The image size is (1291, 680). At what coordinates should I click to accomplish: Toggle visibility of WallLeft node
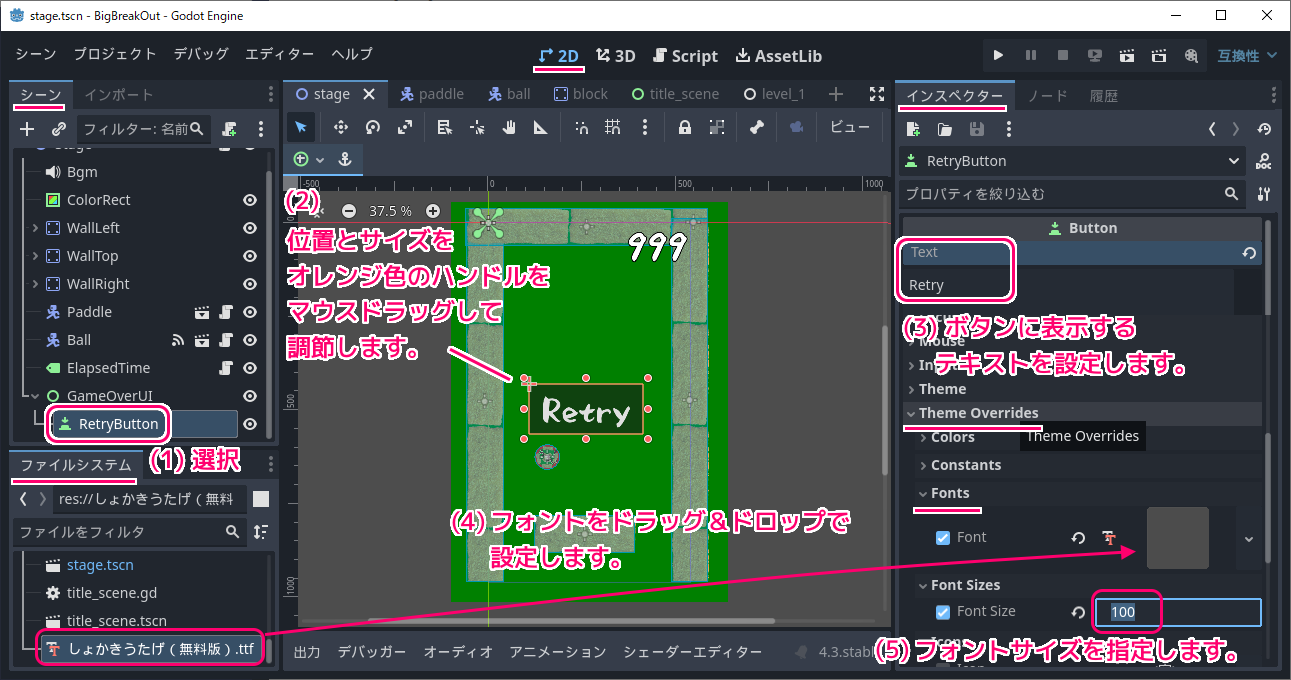[250, 228]
